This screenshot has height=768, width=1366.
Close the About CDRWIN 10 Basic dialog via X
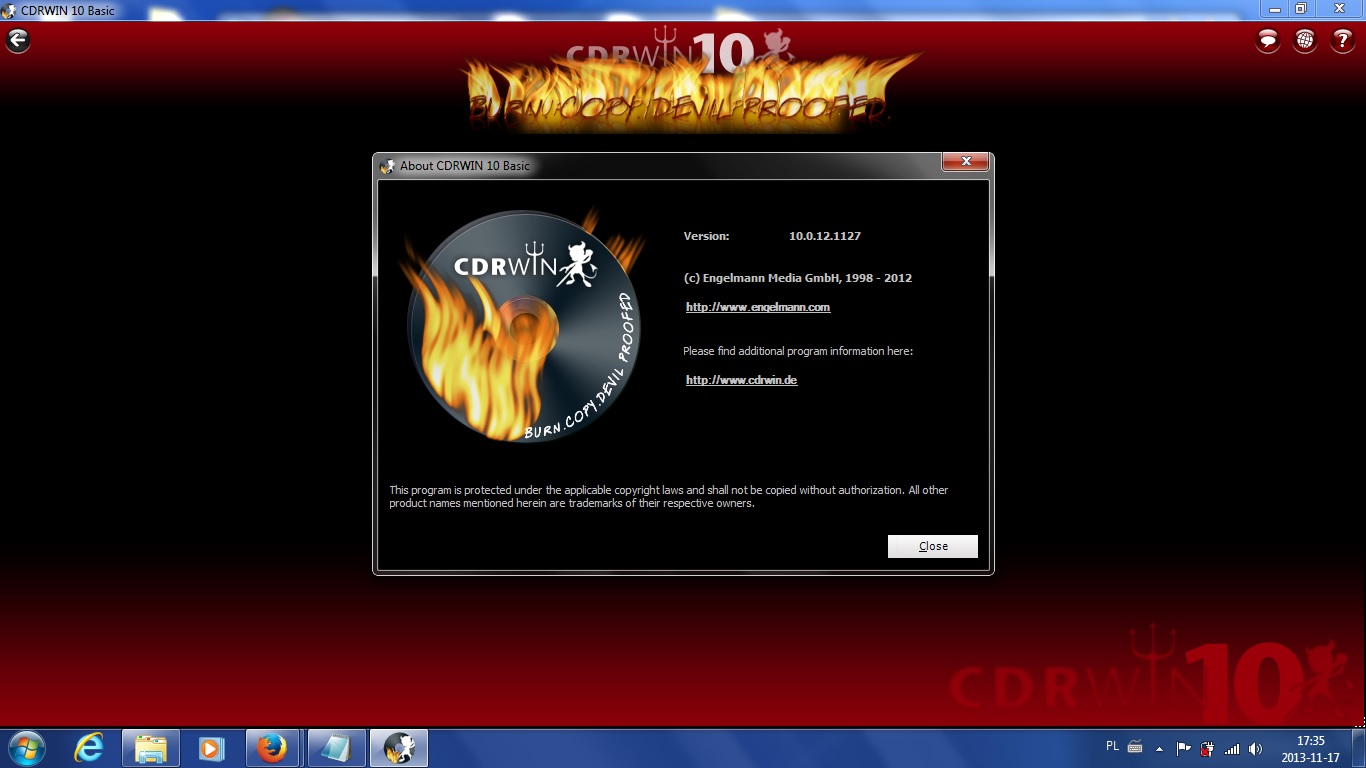(x=966, y=161)
